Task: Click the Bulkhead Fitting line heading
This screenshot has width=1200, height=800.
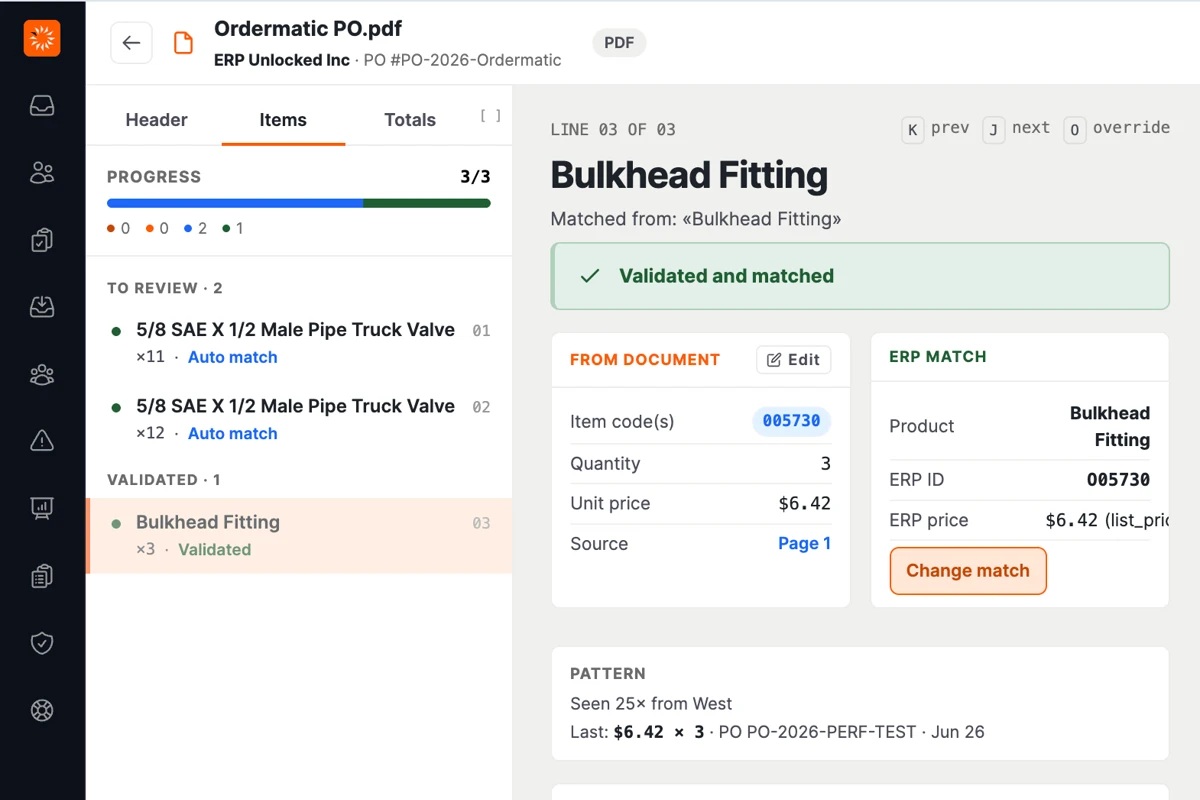Action: point(689,175)
